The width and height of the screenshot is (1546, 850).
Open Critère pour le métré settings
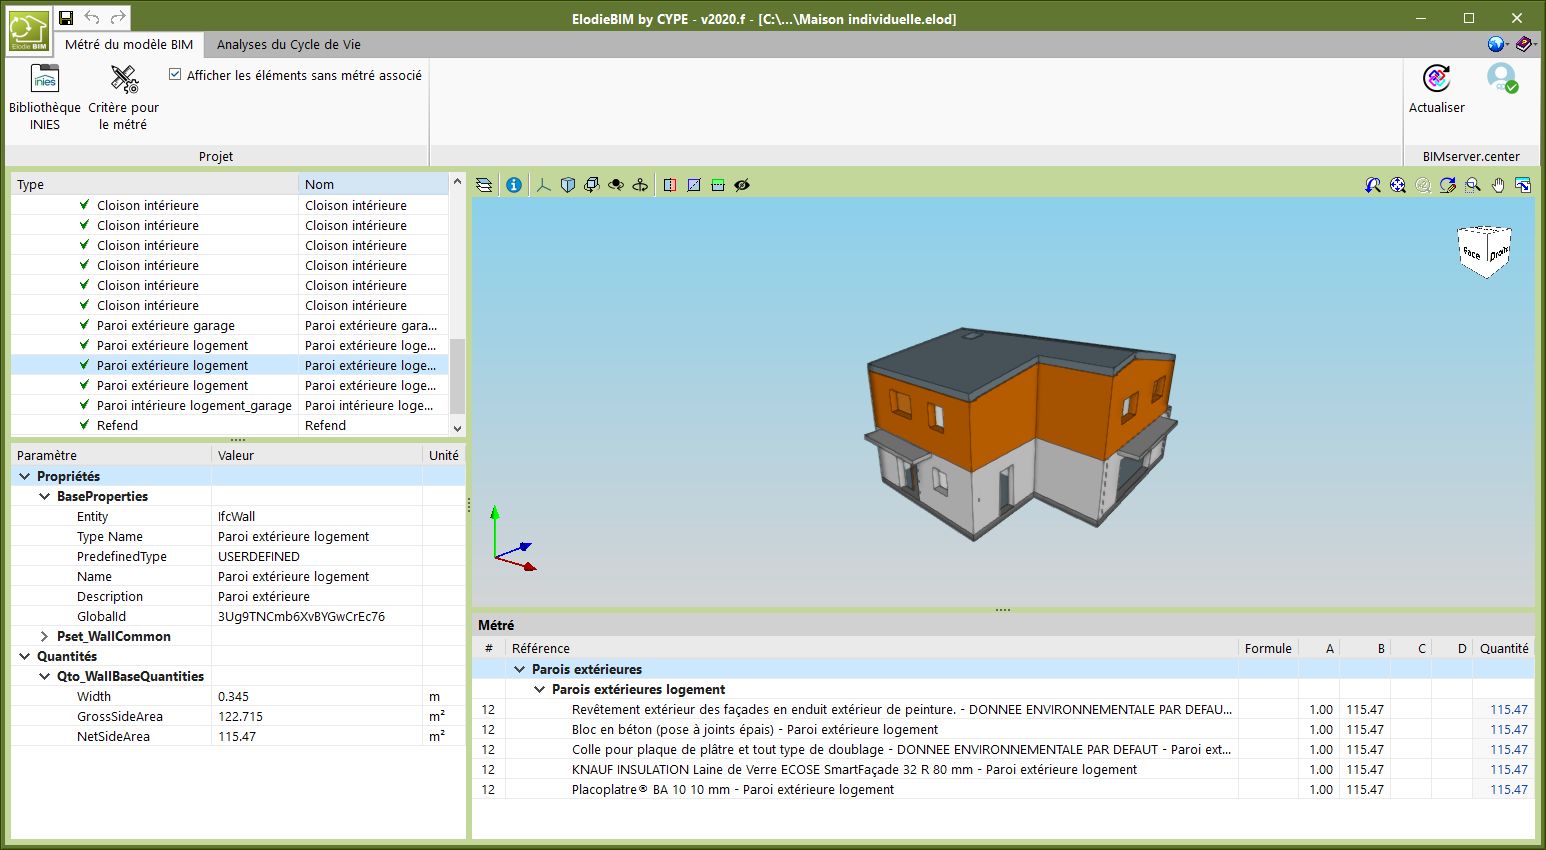[123, 97]
